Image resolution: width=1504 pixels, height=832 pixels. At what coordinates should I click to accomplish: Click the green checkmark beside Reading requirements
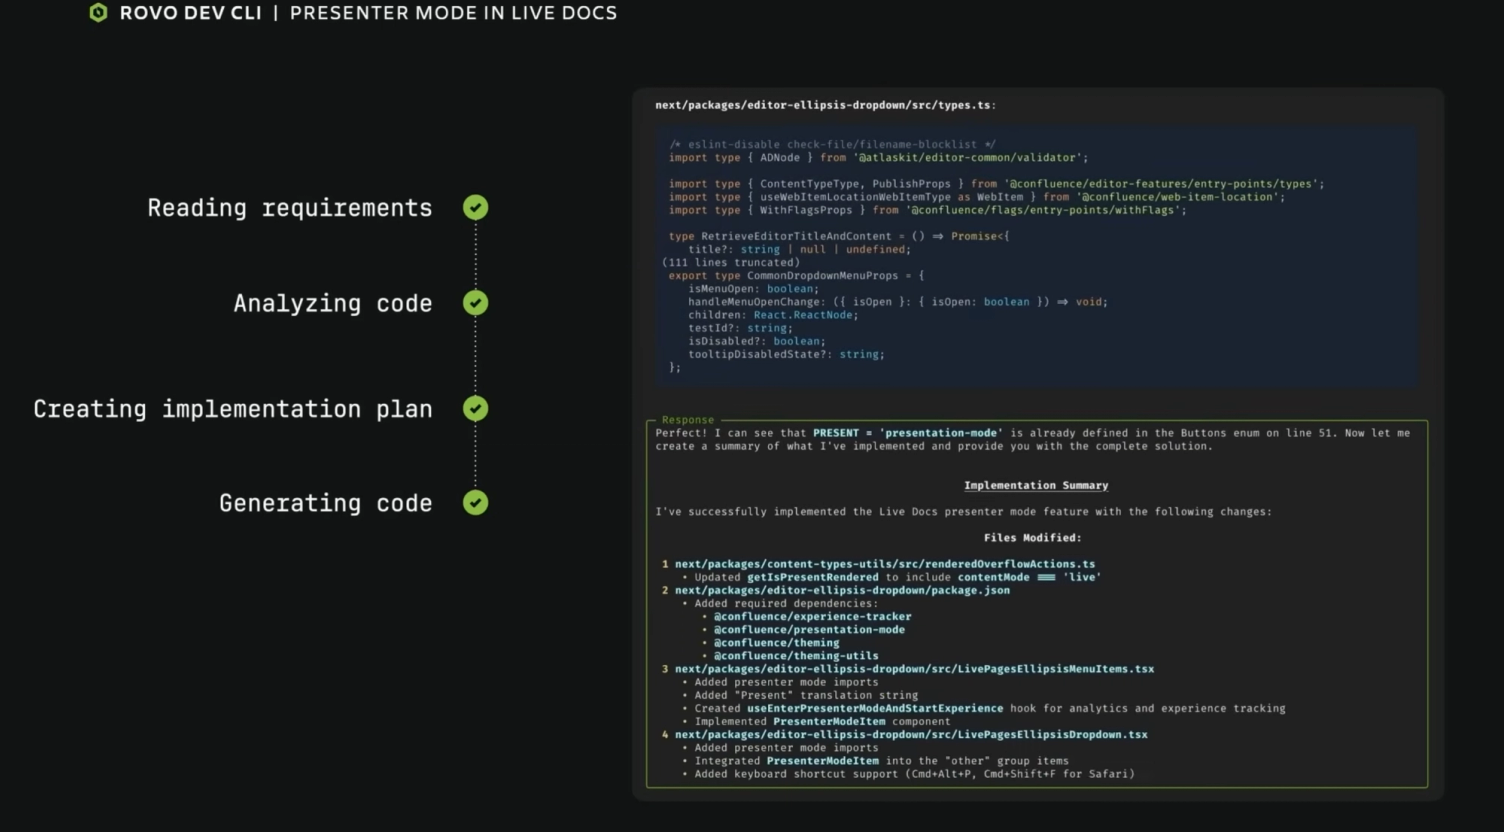[x=476, y=208]
